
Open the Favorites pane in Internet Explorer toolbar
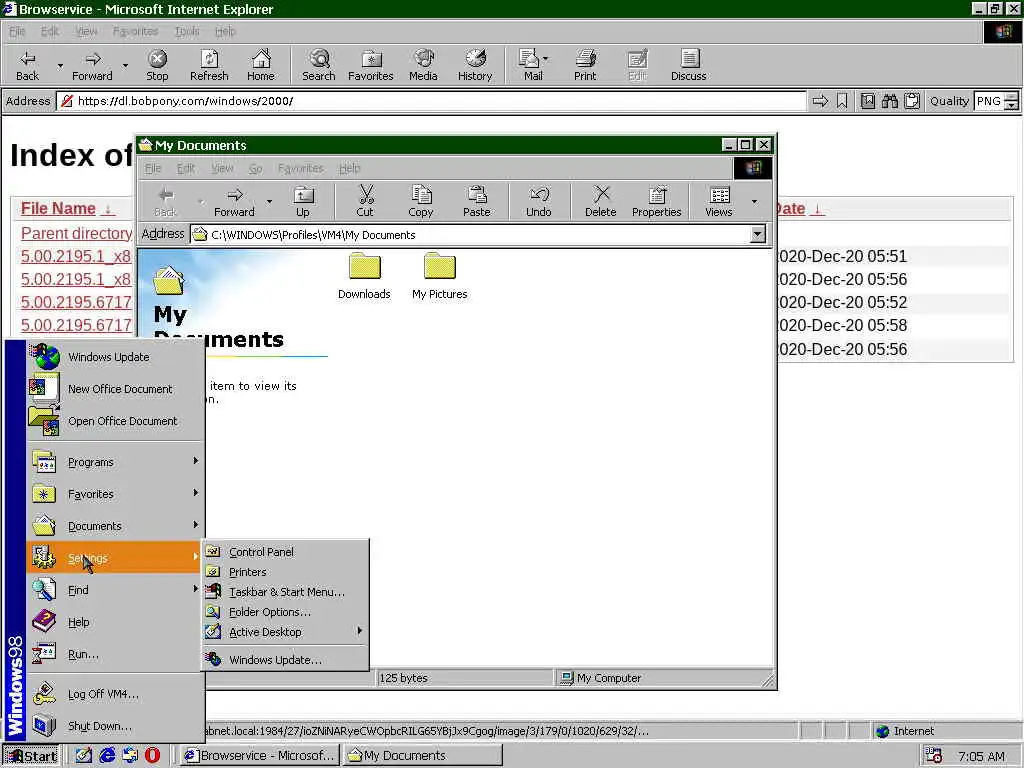pyautogui.click(x=371, y=65)
